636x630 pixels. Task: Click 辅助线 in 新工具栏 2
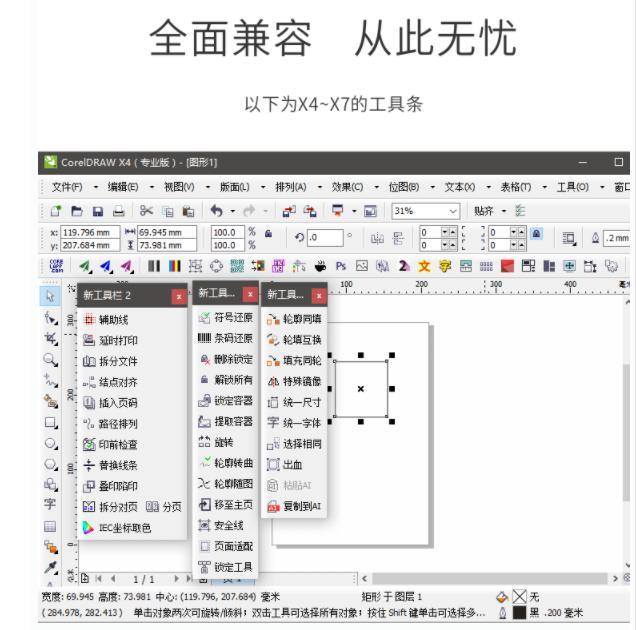(105, 320)
